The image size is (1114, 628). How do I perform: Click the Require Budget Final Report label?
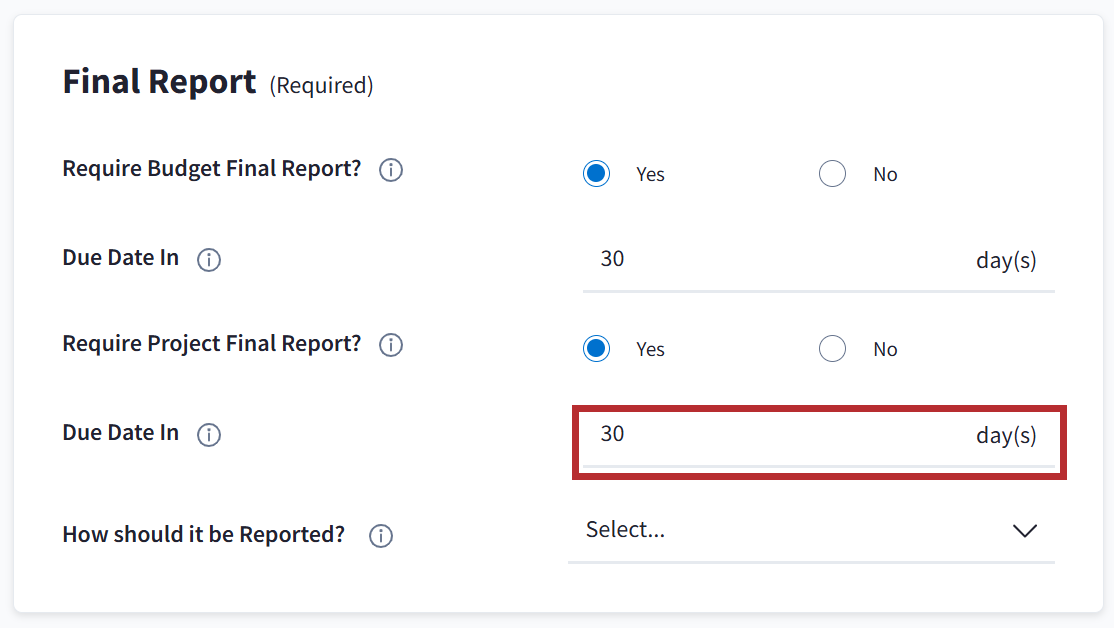point(212,168)
